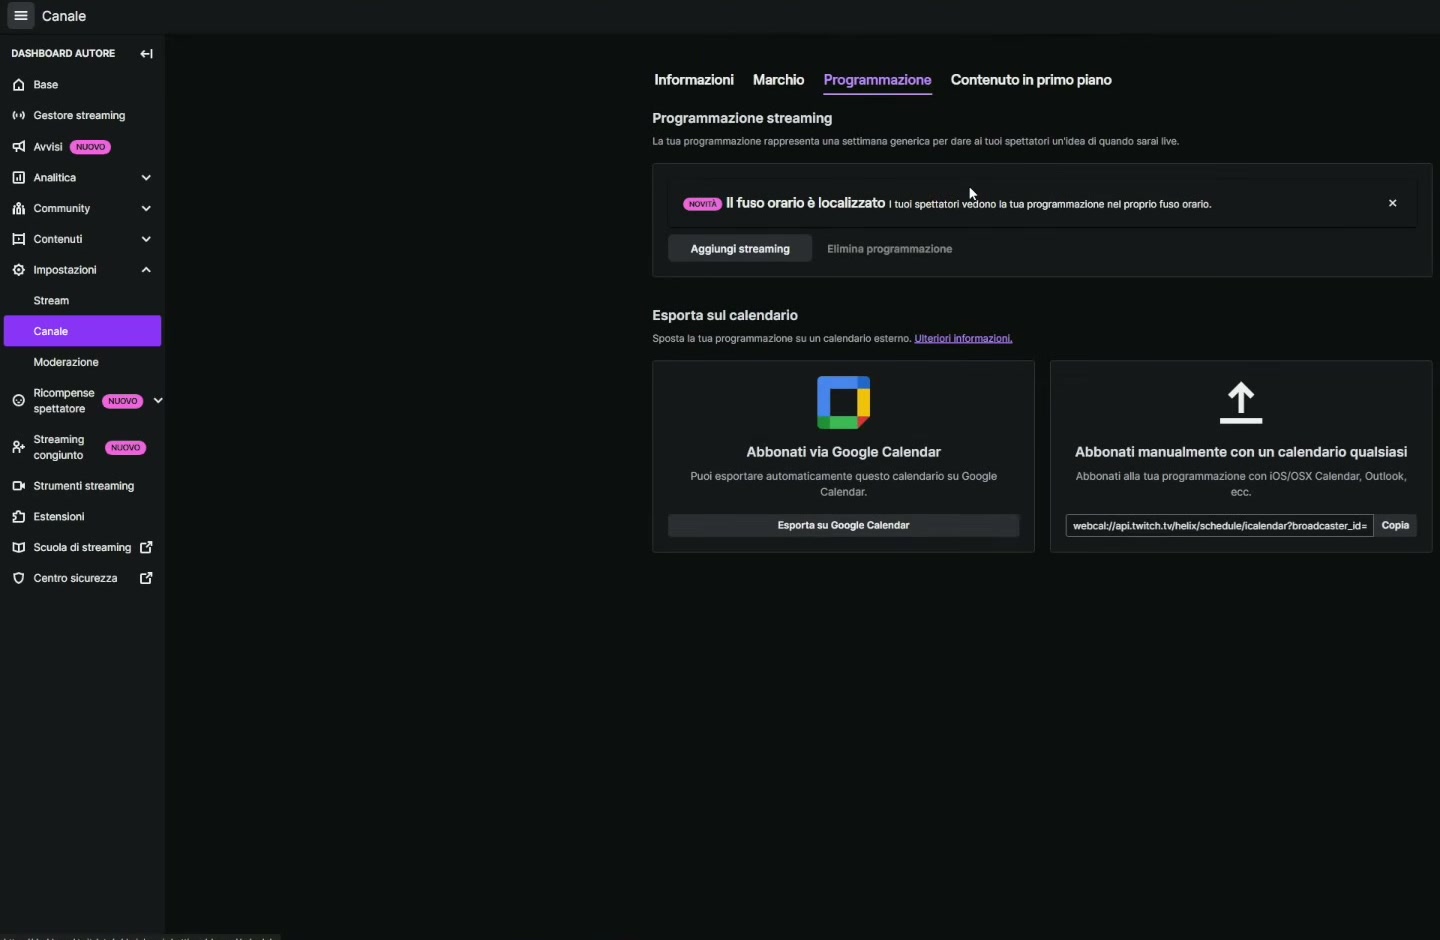
Task: Click the Dashboard Autore label
Action: [x=63, y=54]
